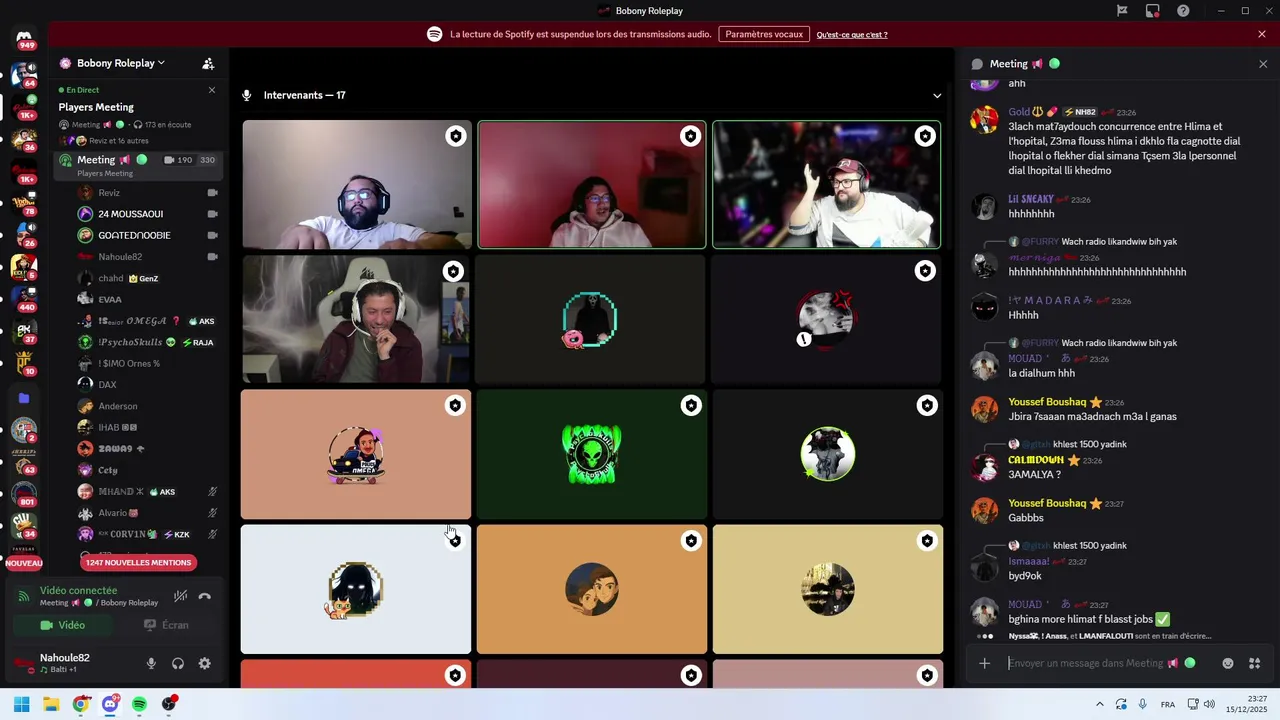Toggle noise suppression icon next to Vidéo connectée
Viewport: 1280px width, 720px height.
pos(180,596)
